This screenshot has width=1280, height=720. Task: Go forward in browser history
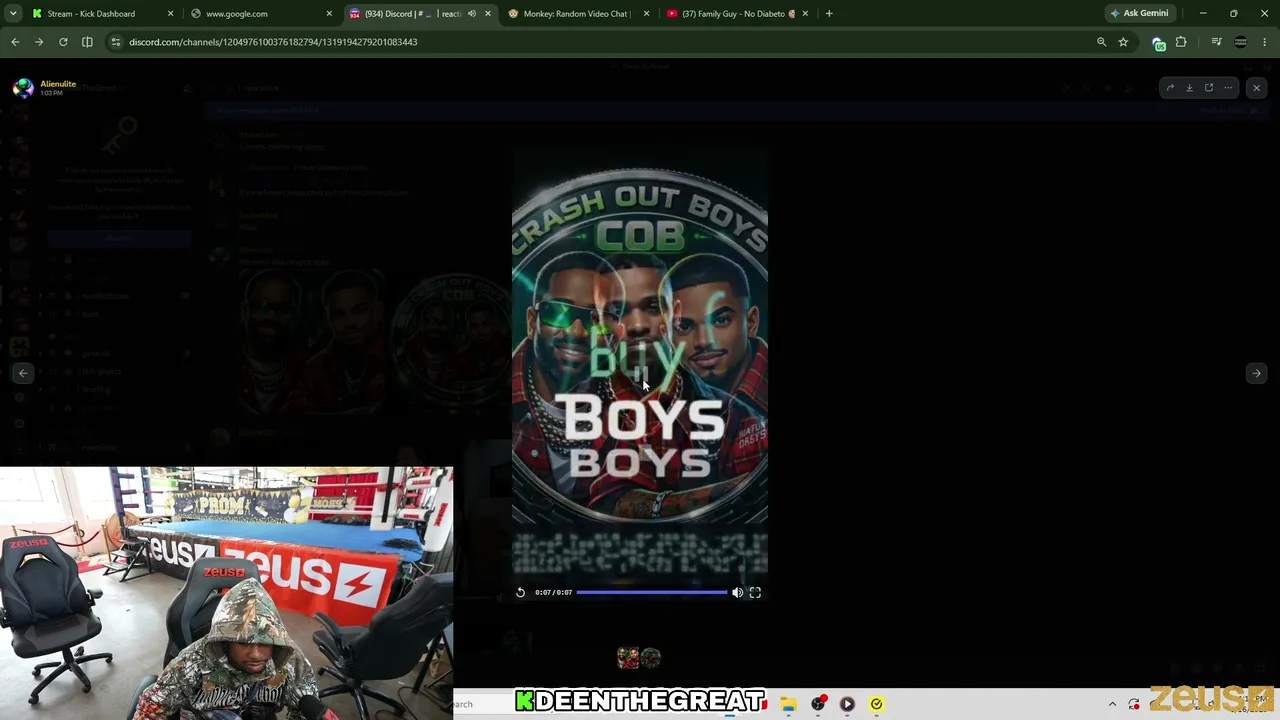click(x=39, y=42)
